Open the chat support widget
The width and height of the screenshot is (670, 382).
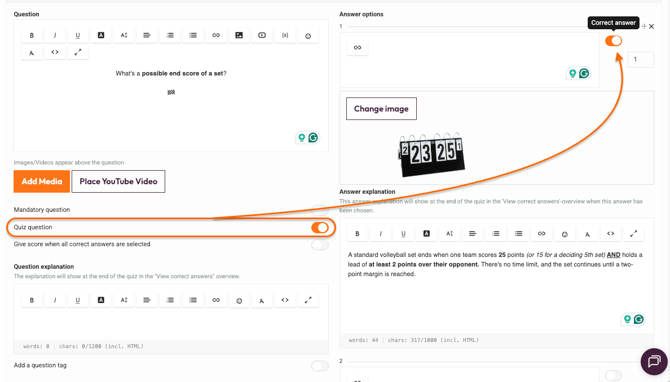pyautogui.click(x=654, y=361)
